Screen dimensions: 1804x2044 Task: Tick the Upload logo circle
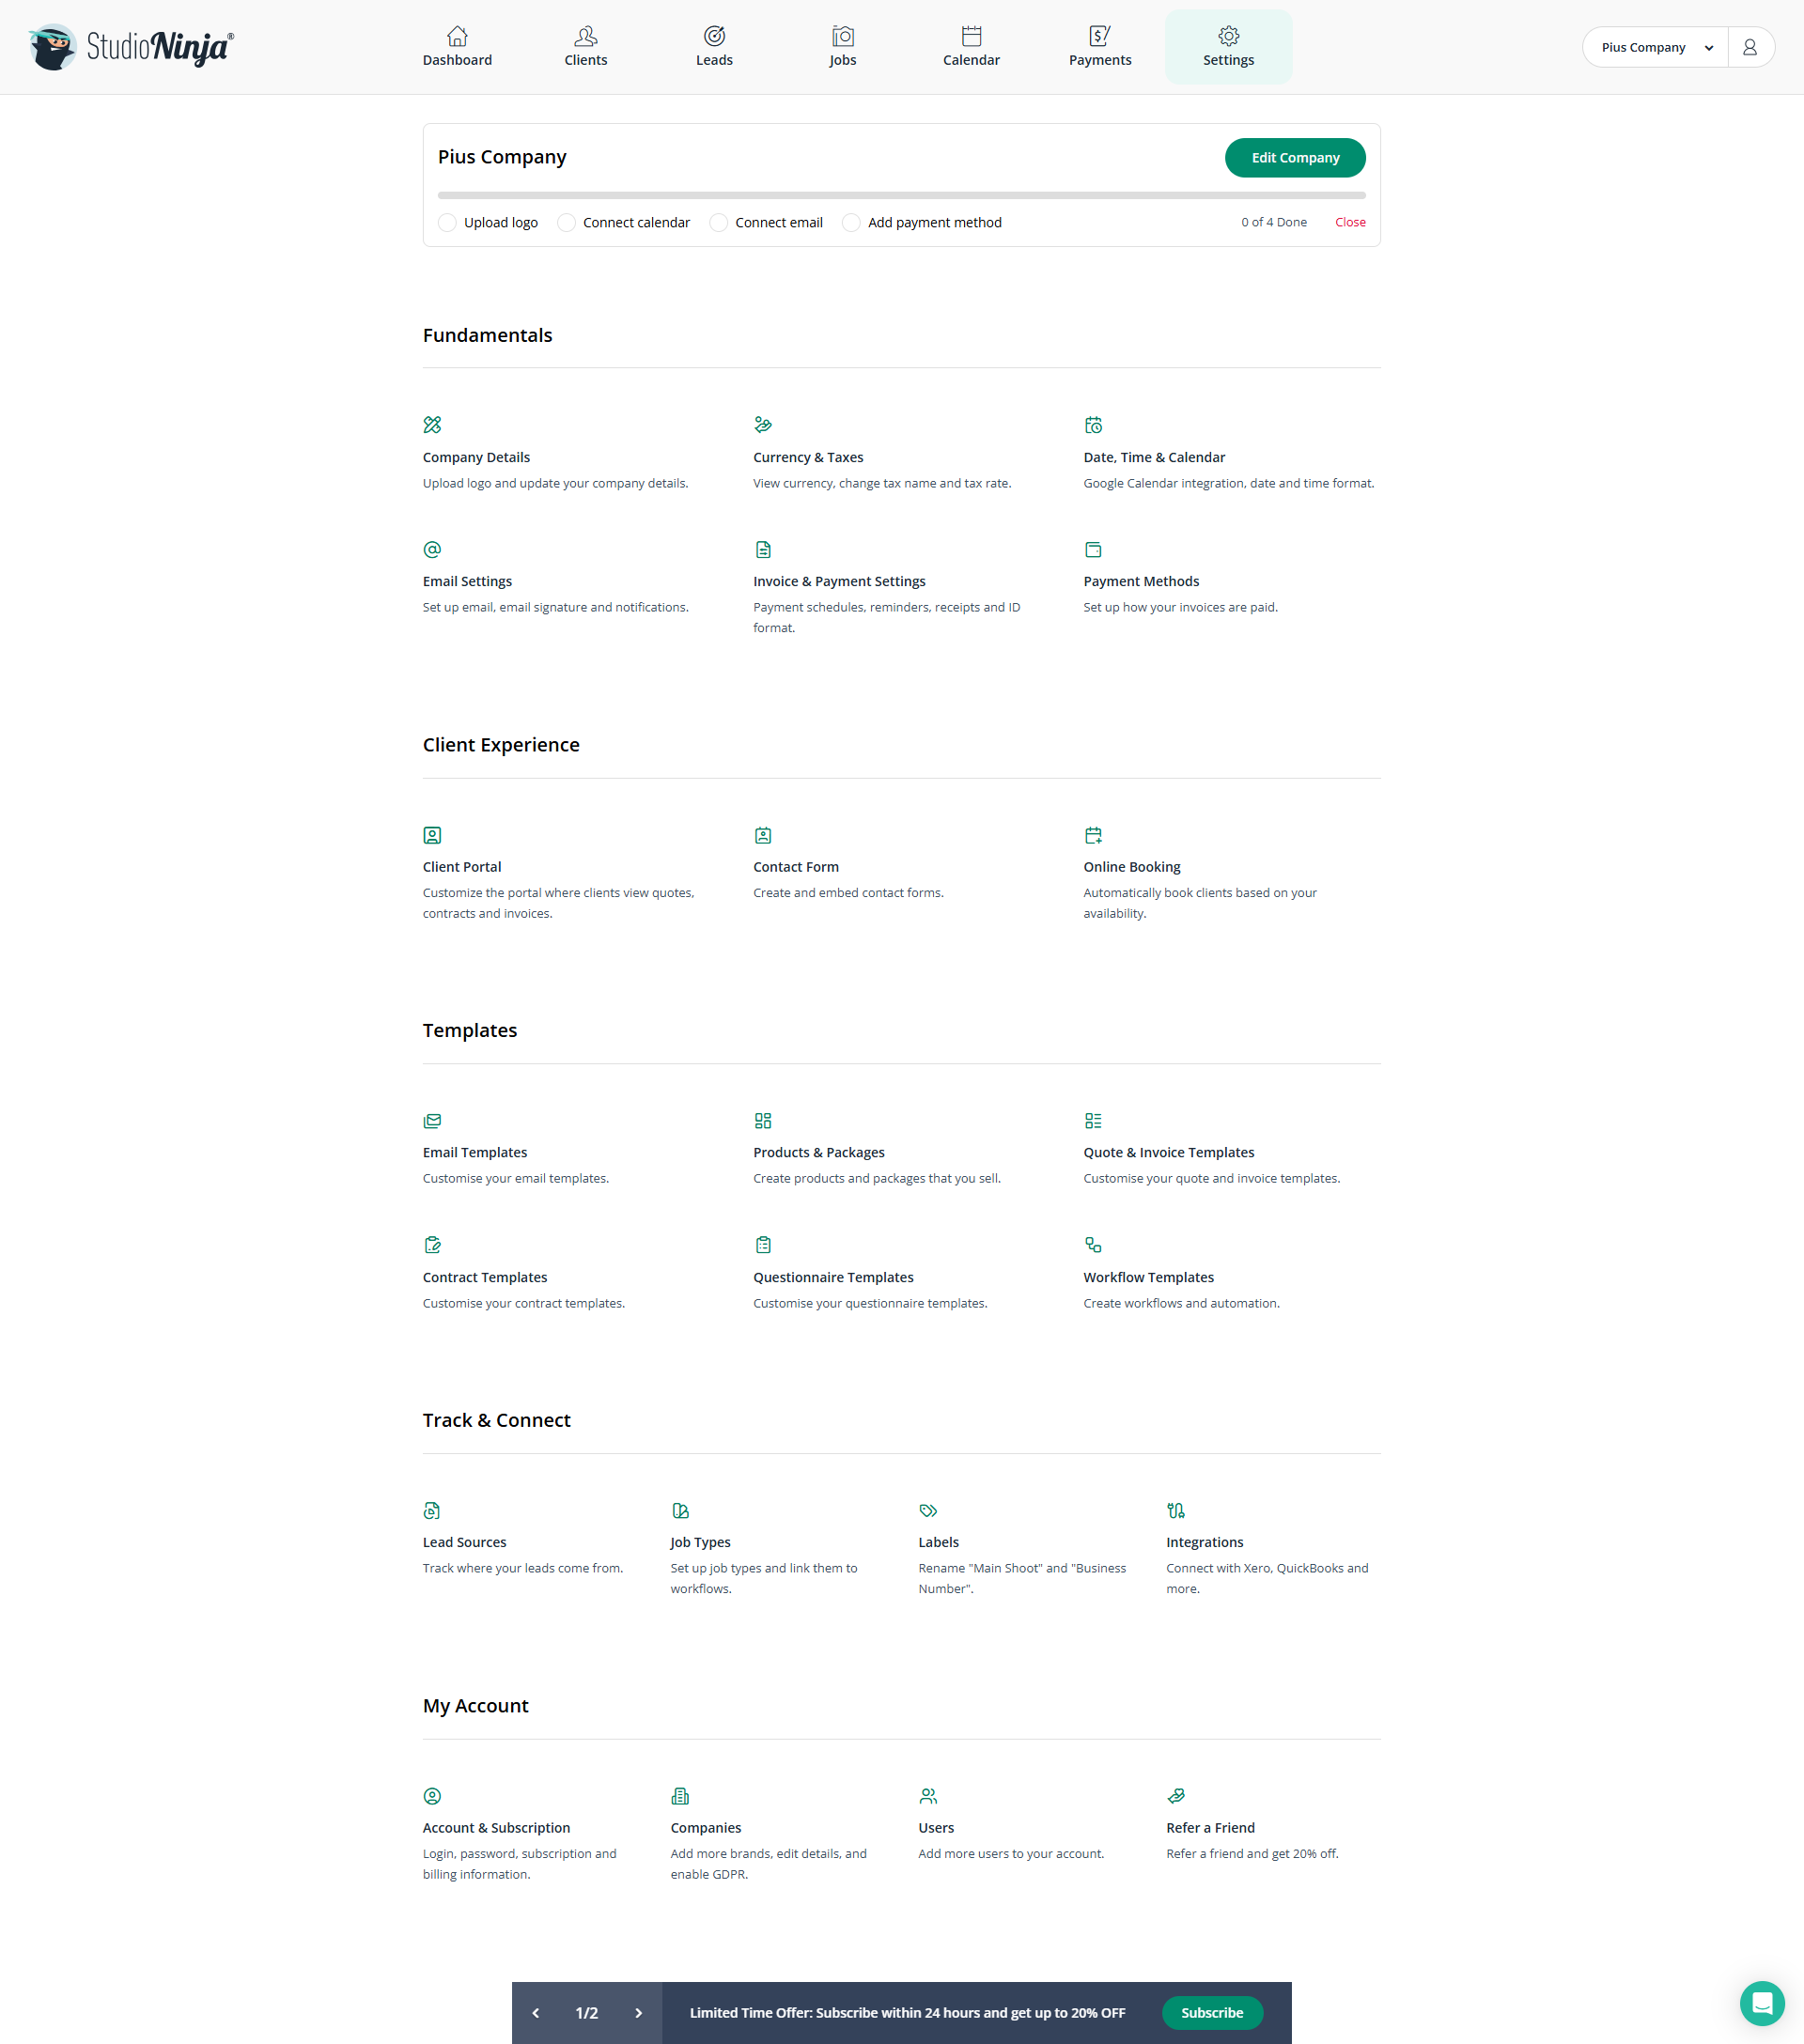point(447,222)
